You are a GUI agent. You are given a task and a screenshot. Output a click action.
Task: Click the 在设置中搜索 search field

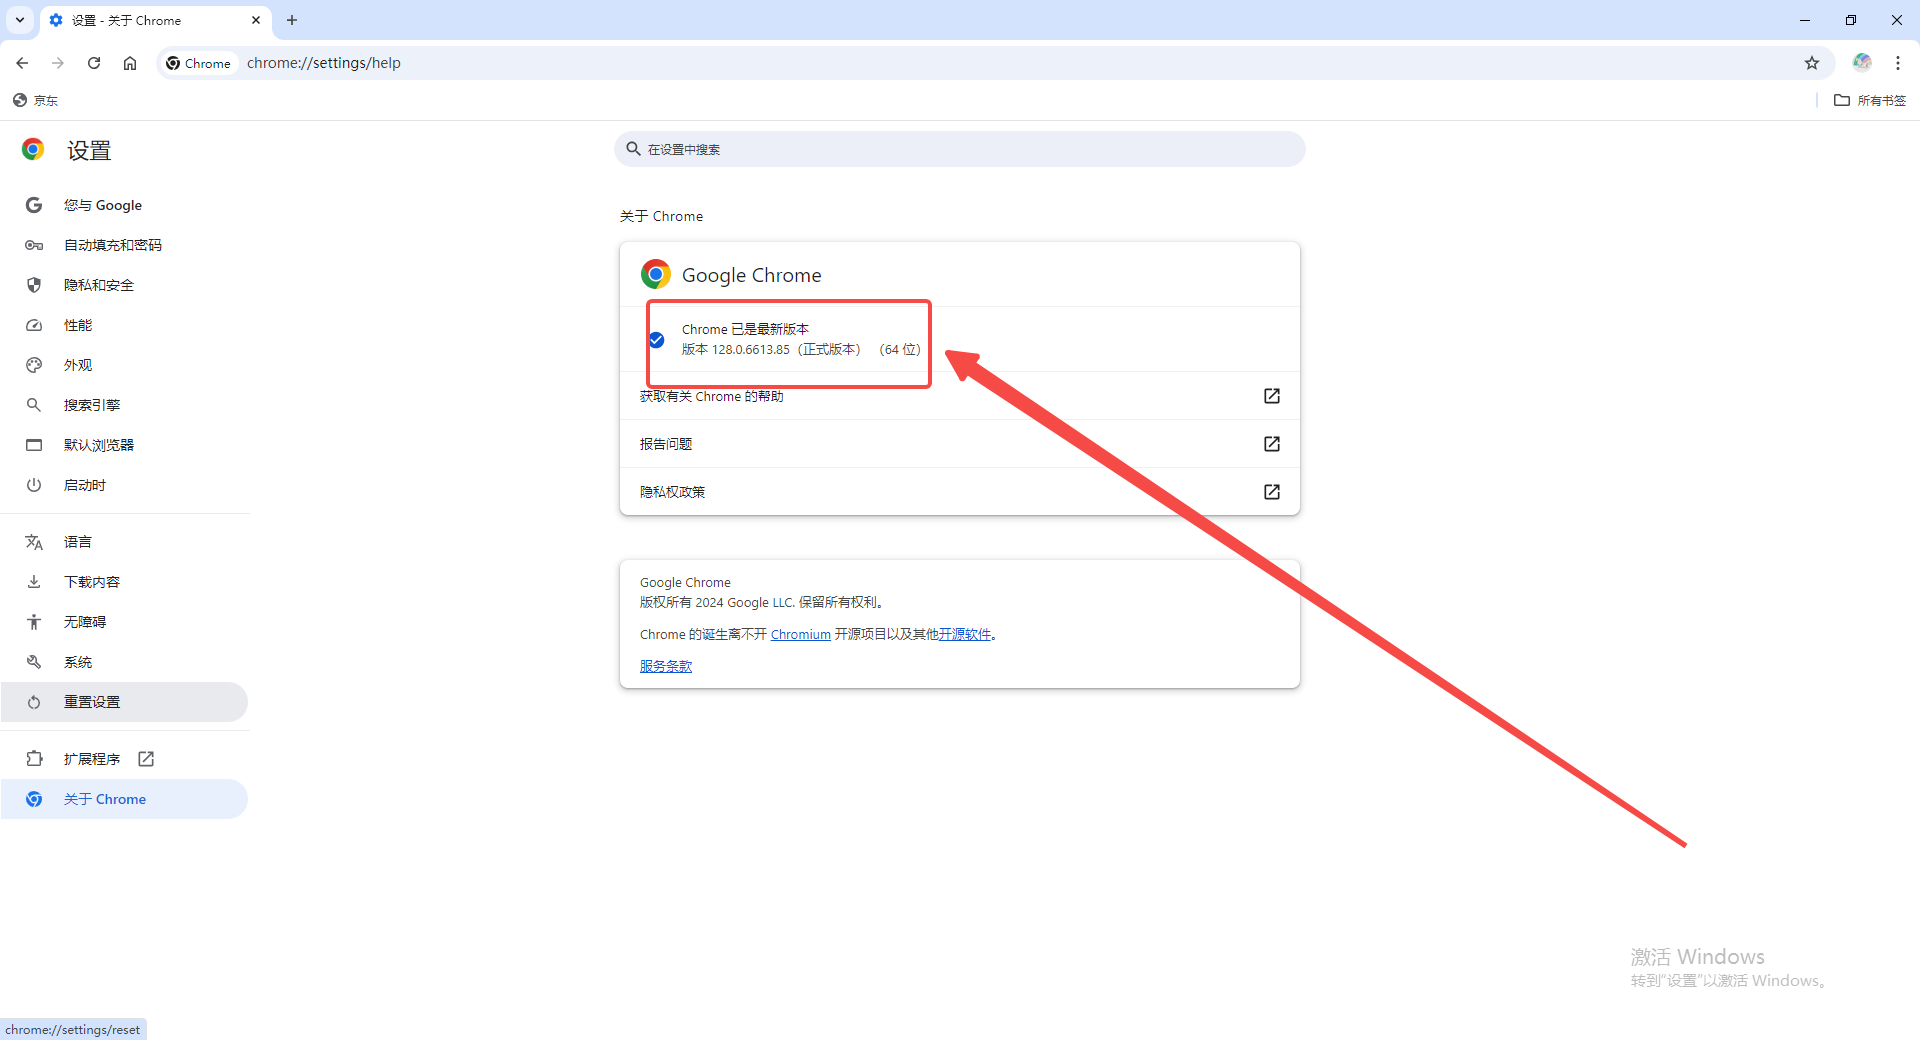tap(960, 149)
